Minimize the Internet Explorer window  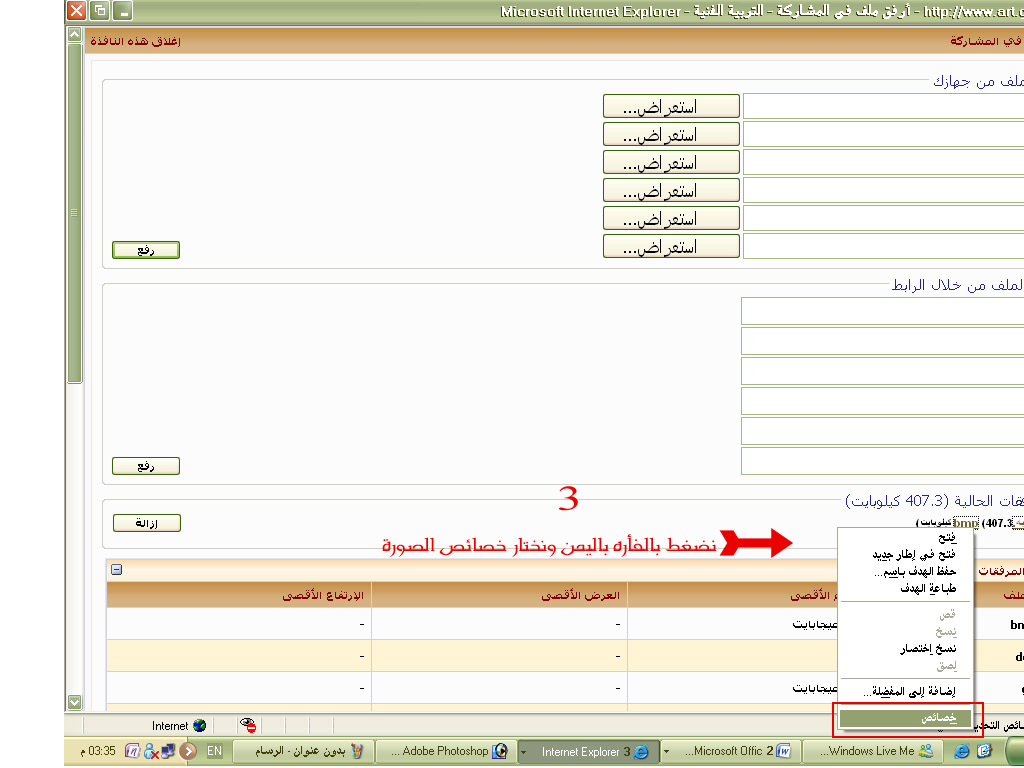[x=123, y=10]
